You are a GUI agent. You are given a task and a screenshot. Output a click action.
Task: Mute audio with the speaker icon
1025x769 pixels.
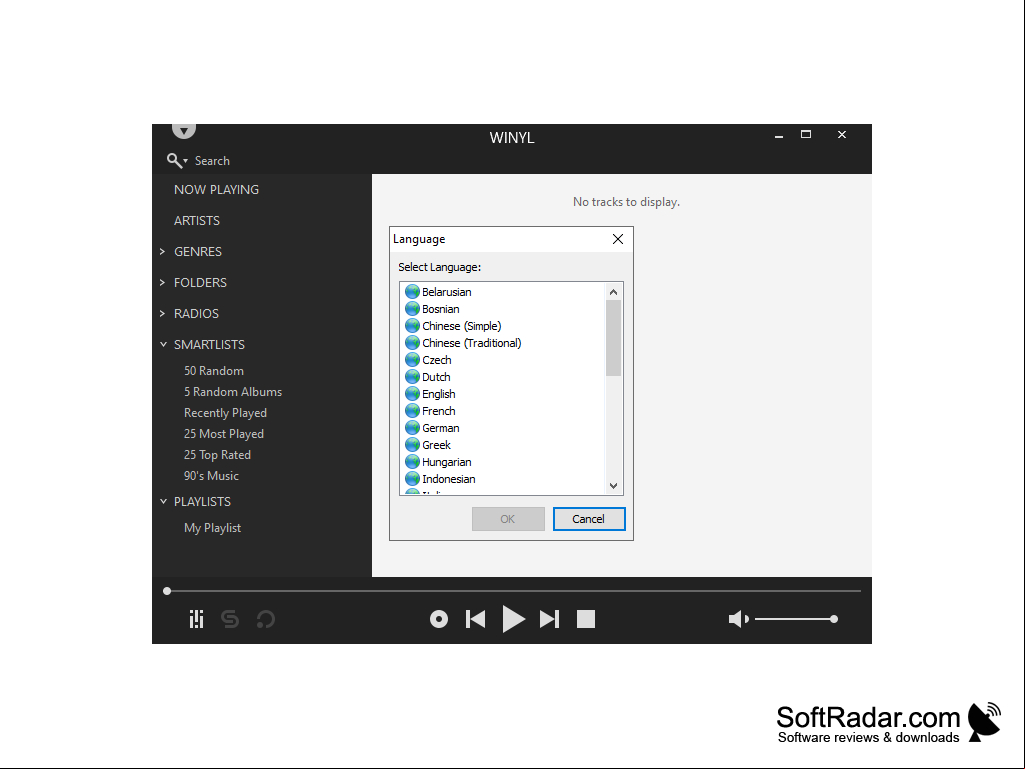point(738,619)
